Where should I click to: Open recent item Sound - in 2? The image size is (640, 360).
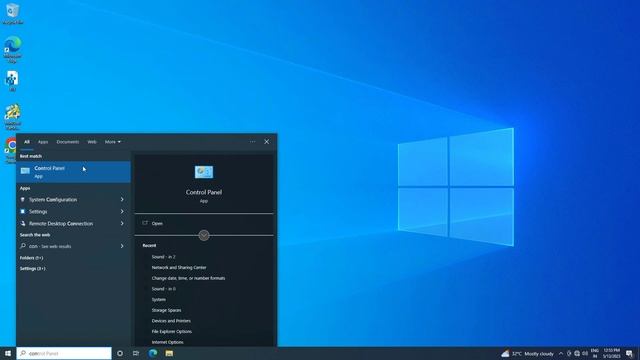[x=163, y=257]
